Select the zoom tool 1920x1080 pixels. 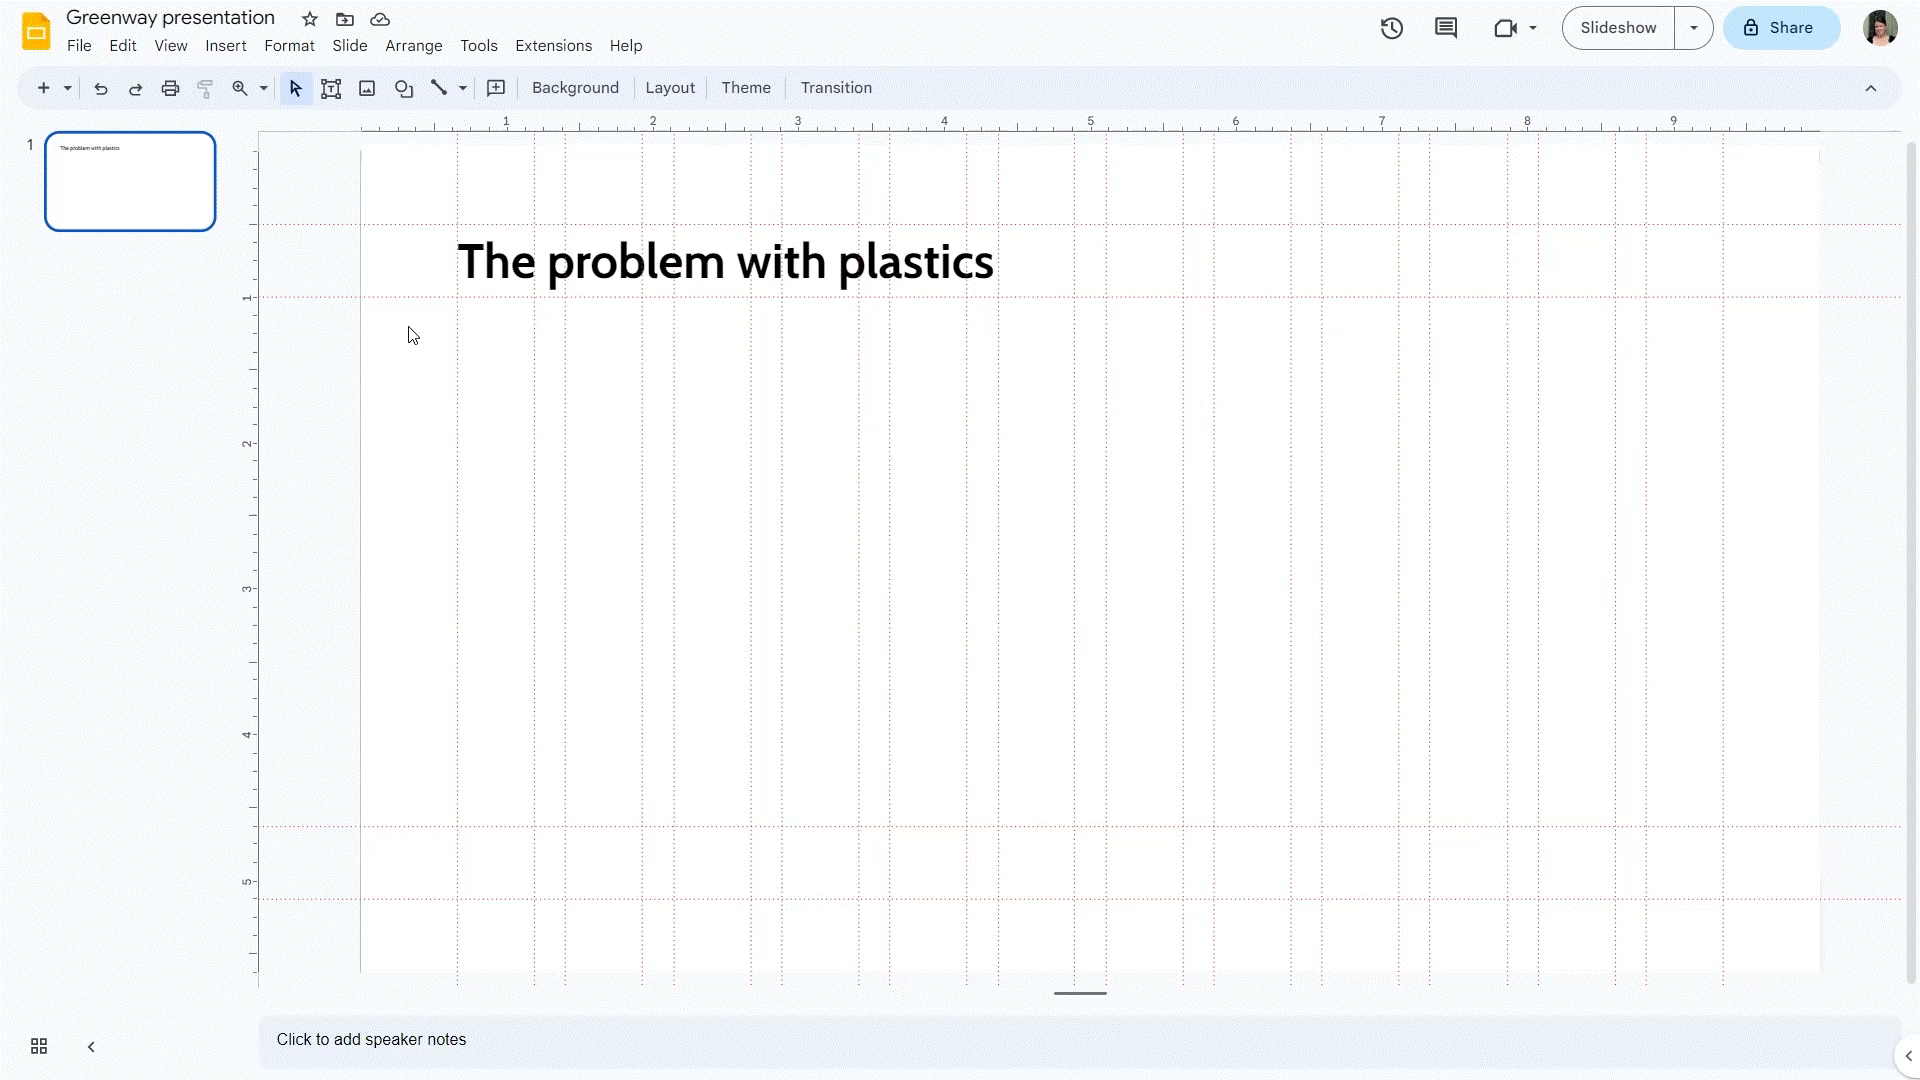(x=239, y=87)
